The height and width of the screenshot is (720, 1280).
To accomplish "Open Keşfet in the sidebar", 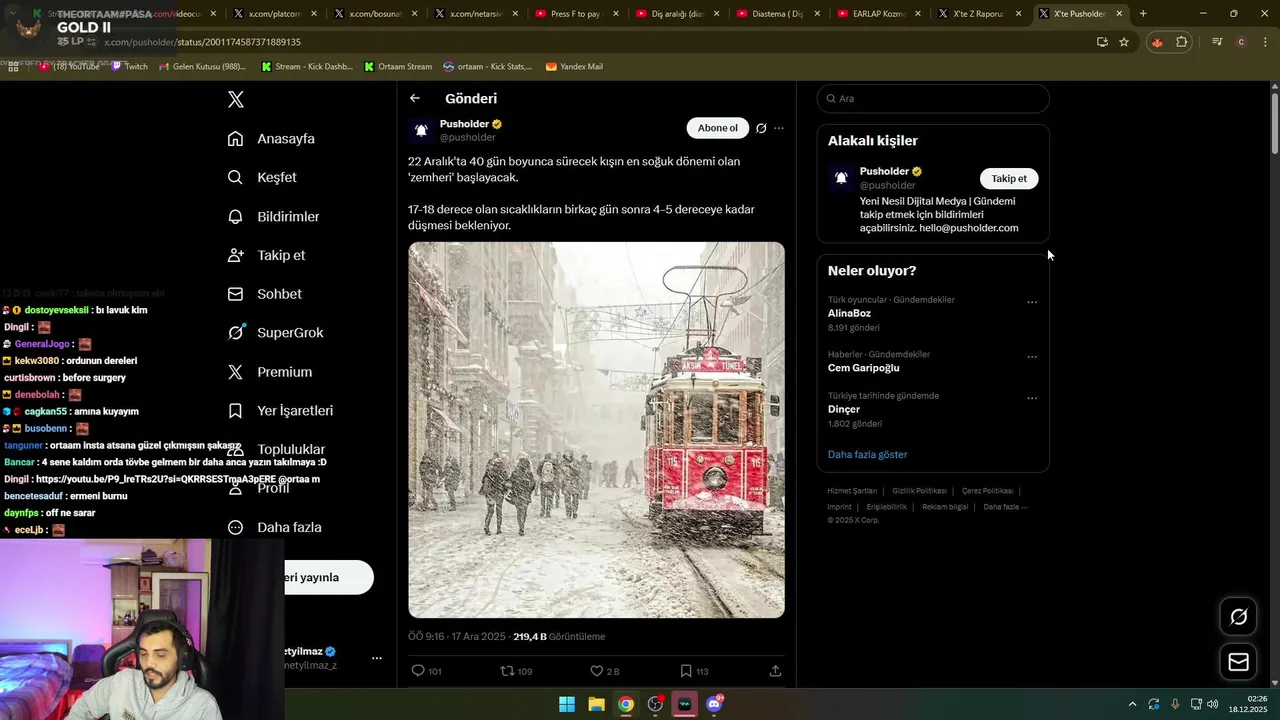I will click(262, 177).
